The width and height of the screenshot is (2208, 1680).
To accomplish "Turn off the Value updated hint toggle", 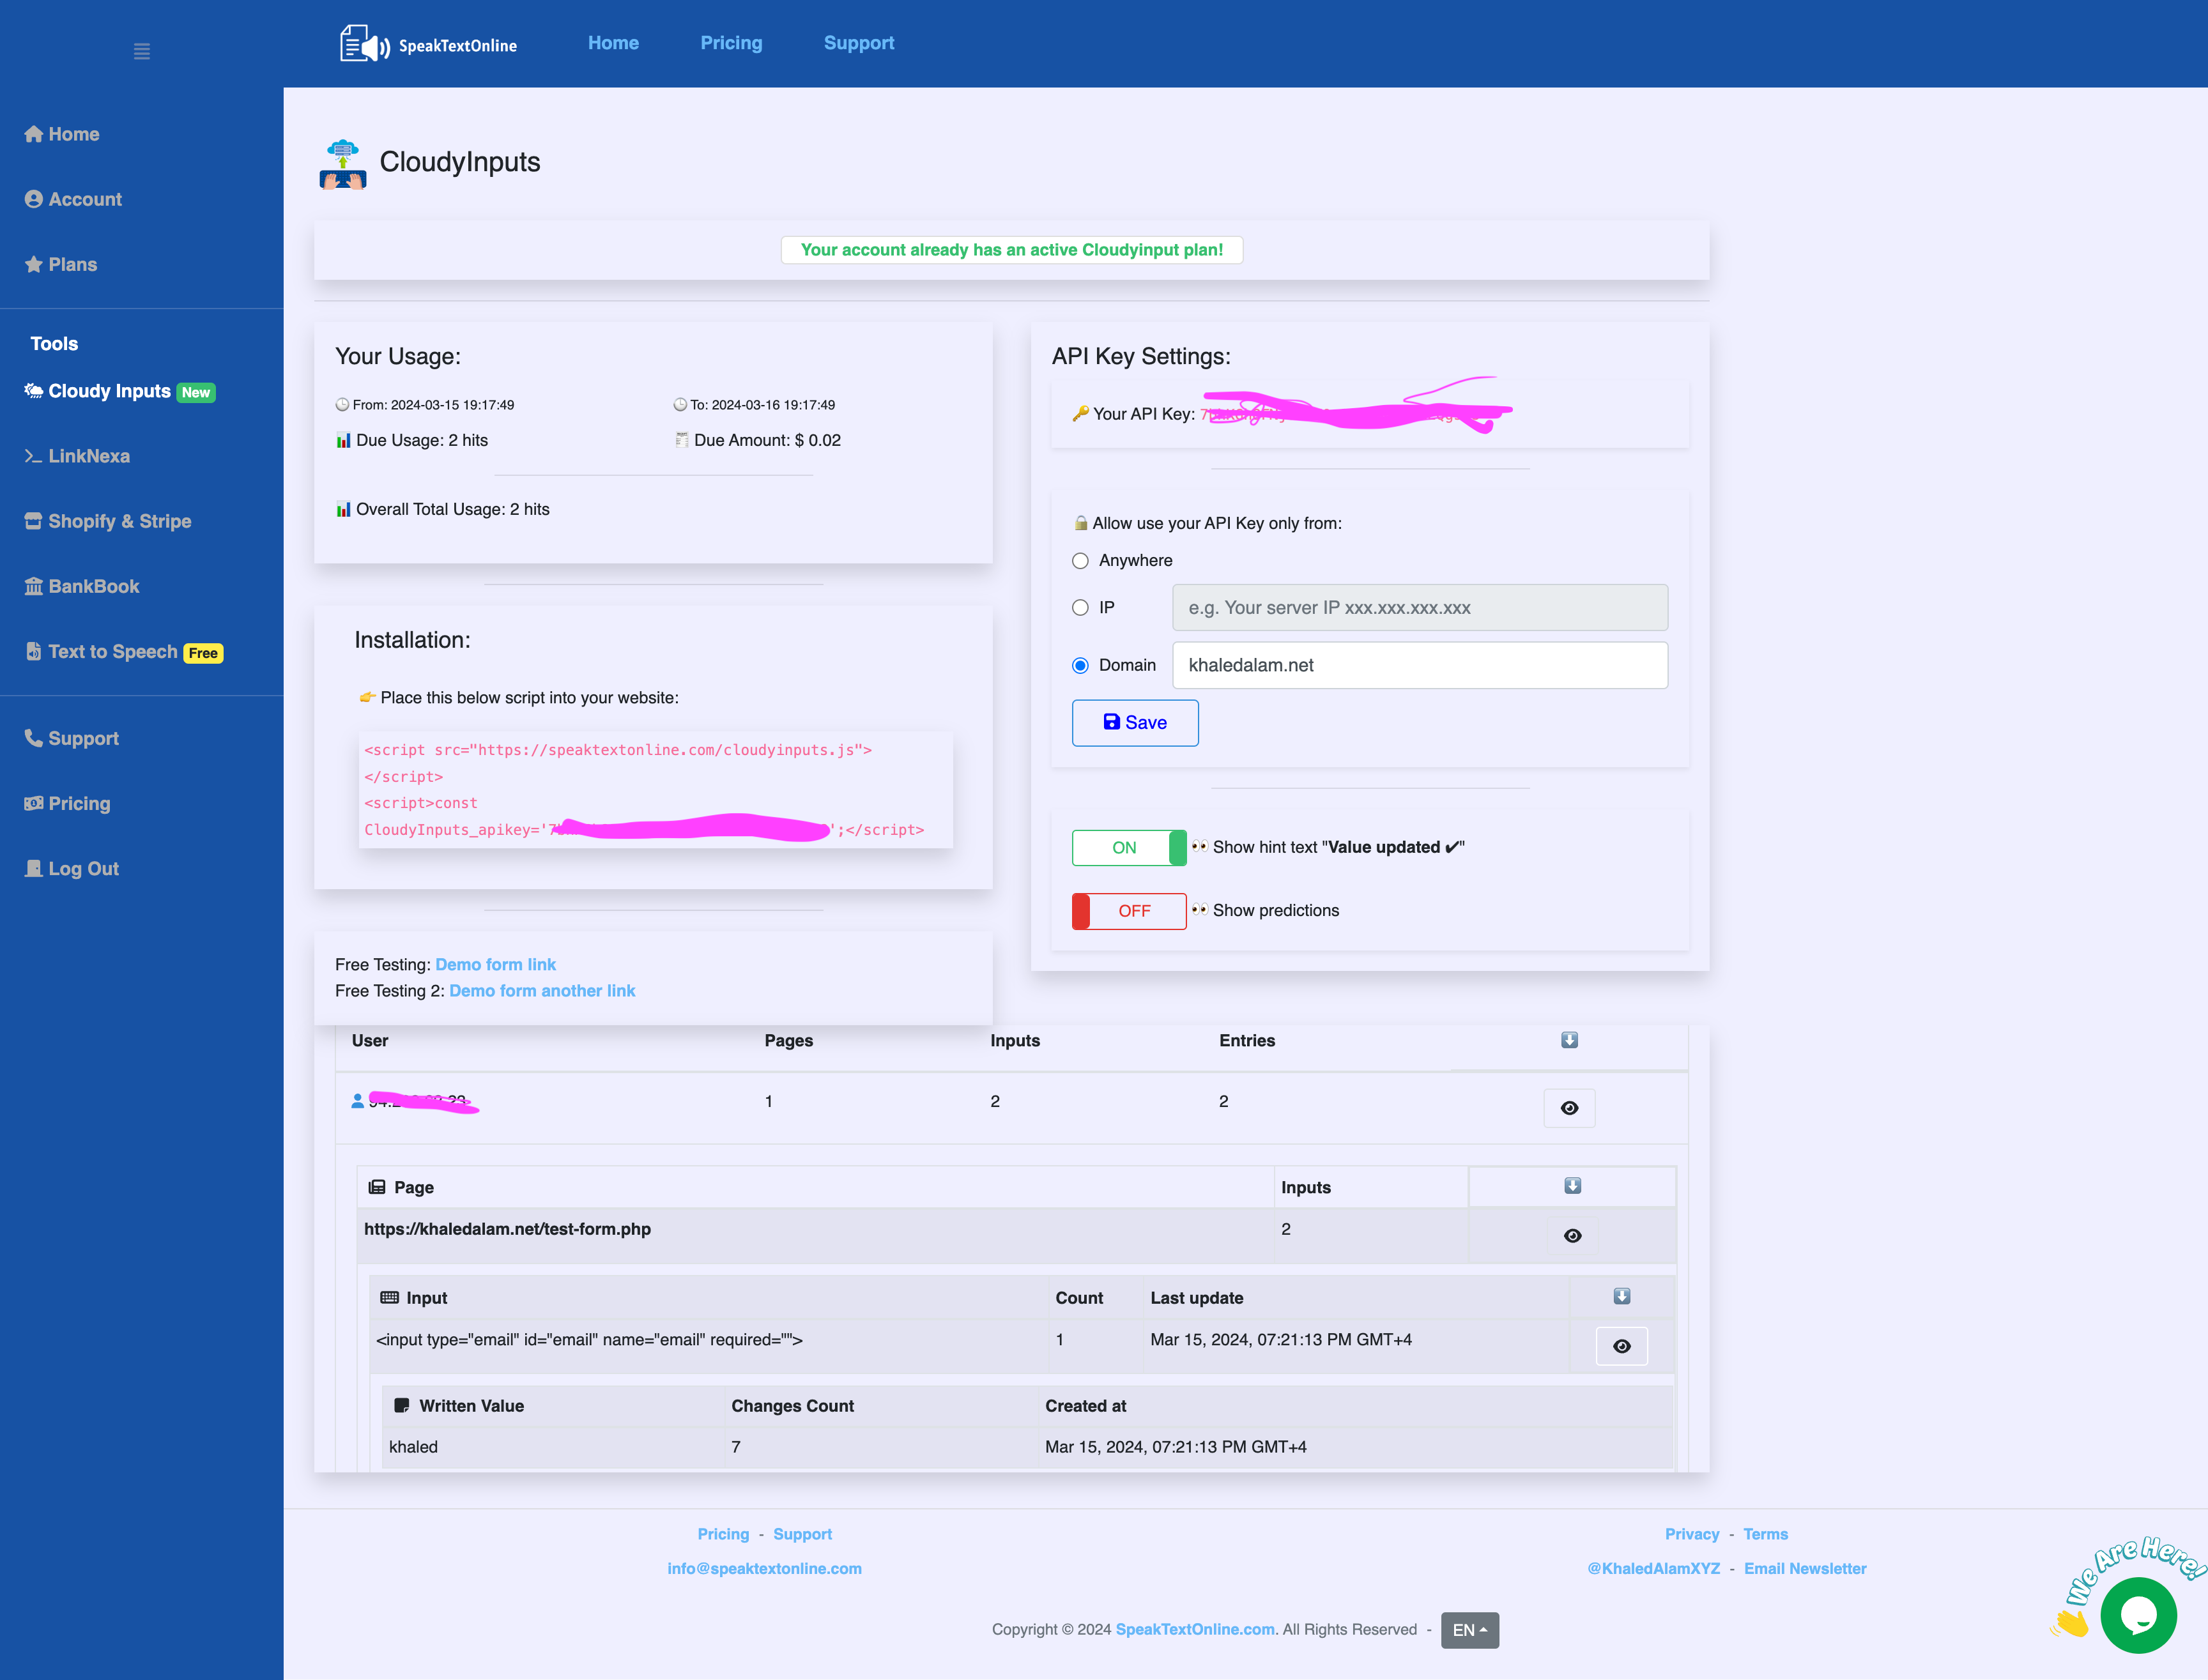I will point(1128,848).
